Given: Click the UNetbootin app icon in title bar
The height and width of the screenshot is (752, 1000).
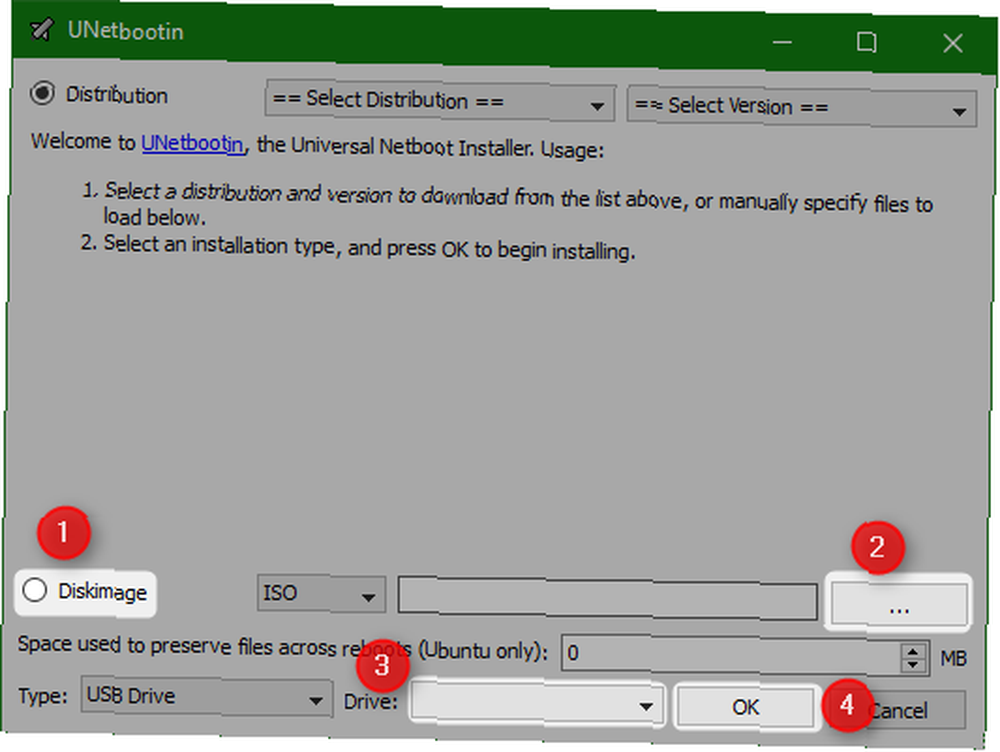Looking at the screenshot, I should [42, 29].
